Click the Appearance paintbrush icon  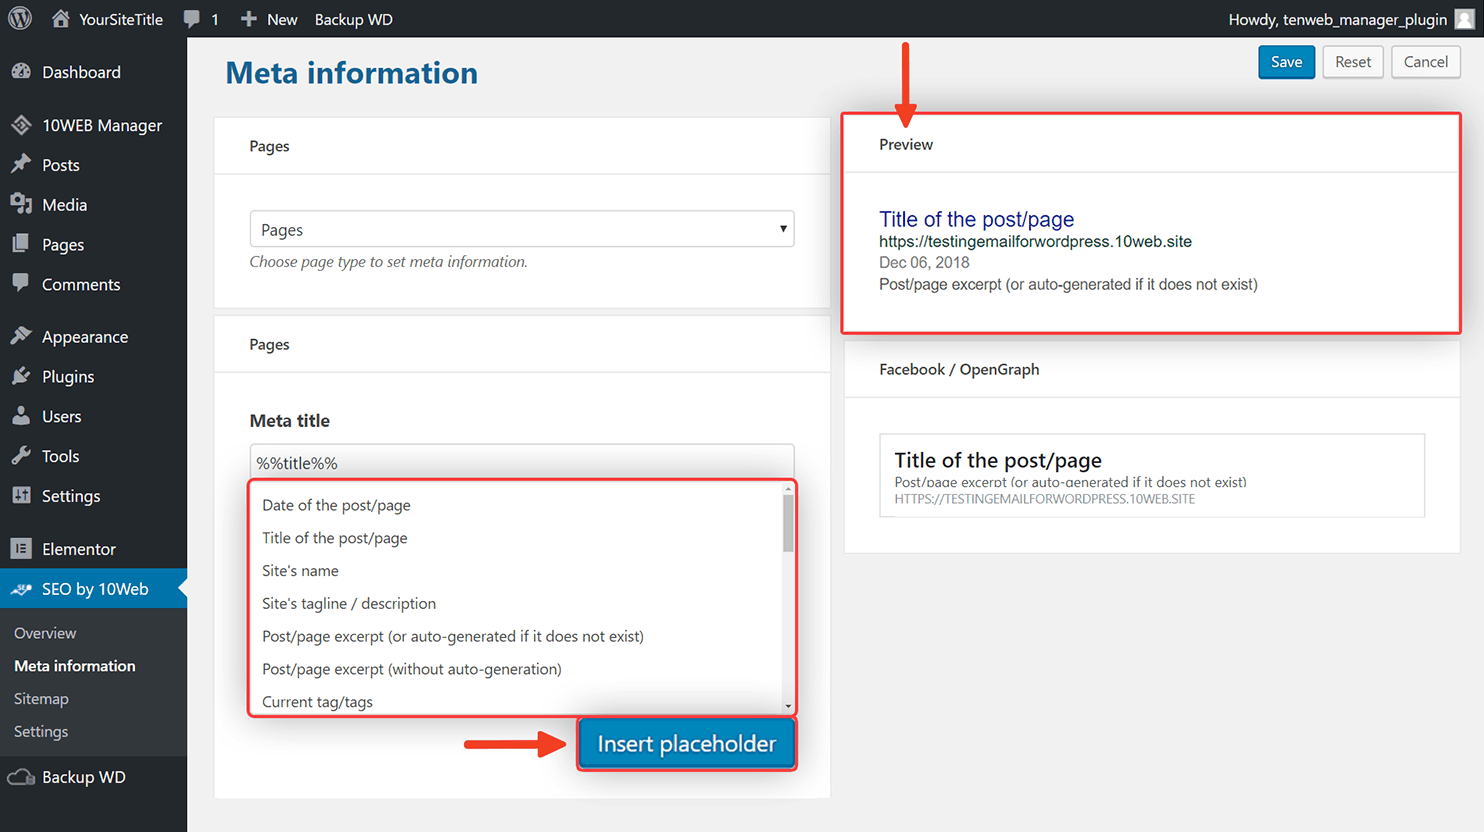[x=21, y=336]
